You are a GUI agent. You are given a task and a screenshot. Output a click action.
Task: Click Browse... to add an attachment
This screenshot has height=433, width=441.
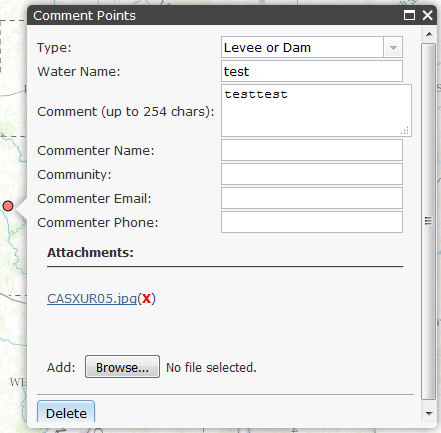coord(122,367)
